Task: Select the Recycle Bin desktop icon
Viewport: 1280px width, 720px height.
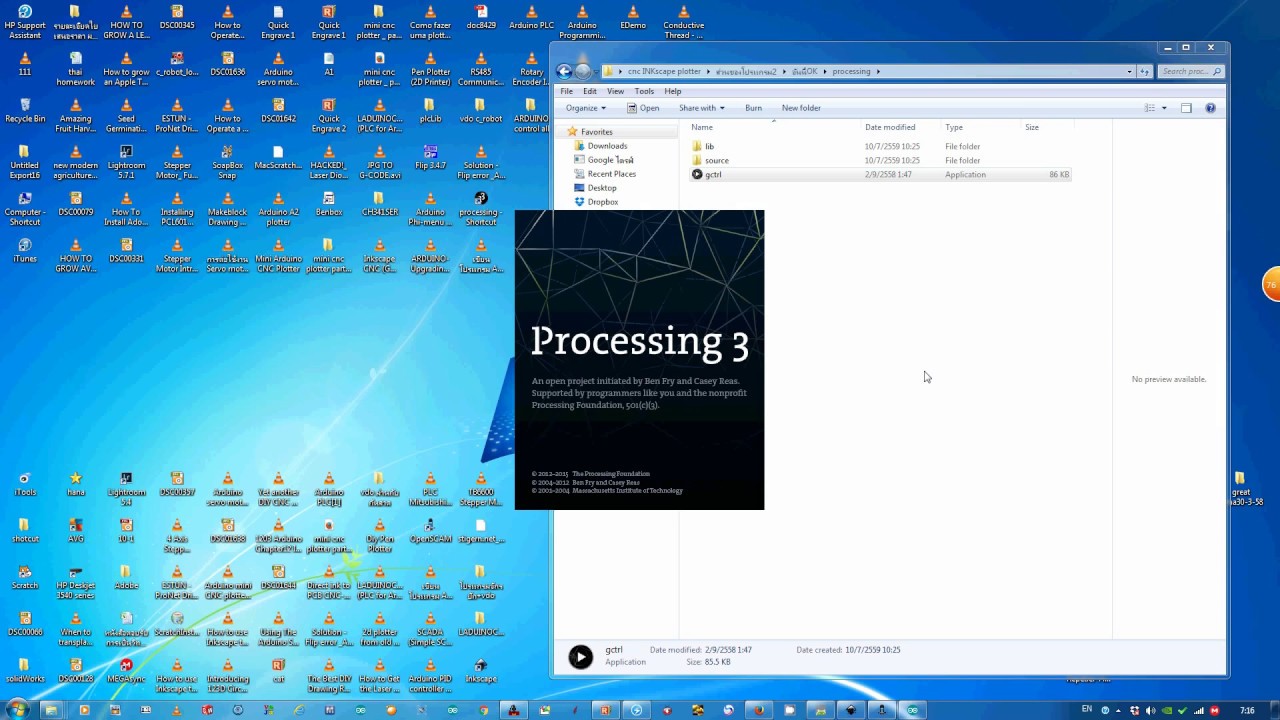Action: click(x=25, y=110)
